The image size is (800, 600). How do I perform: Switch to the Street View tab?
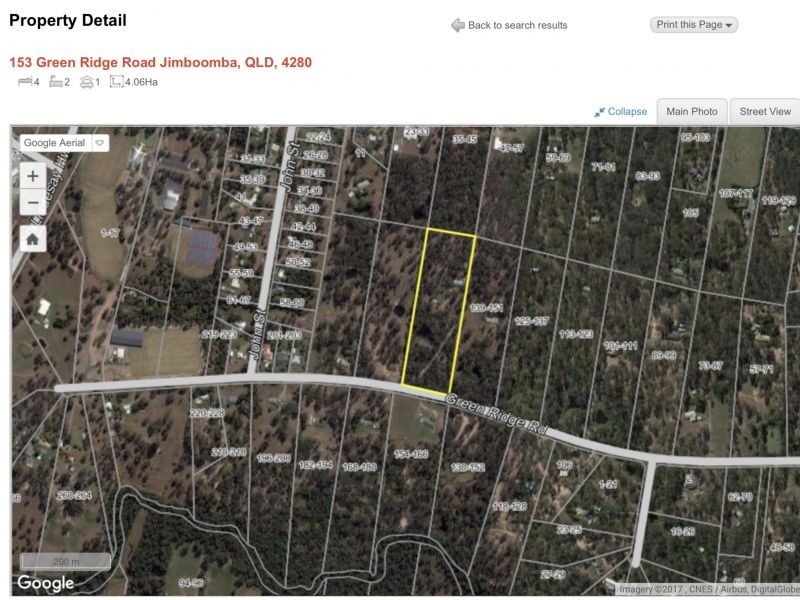pyautogui.click(x=765, y=112)
